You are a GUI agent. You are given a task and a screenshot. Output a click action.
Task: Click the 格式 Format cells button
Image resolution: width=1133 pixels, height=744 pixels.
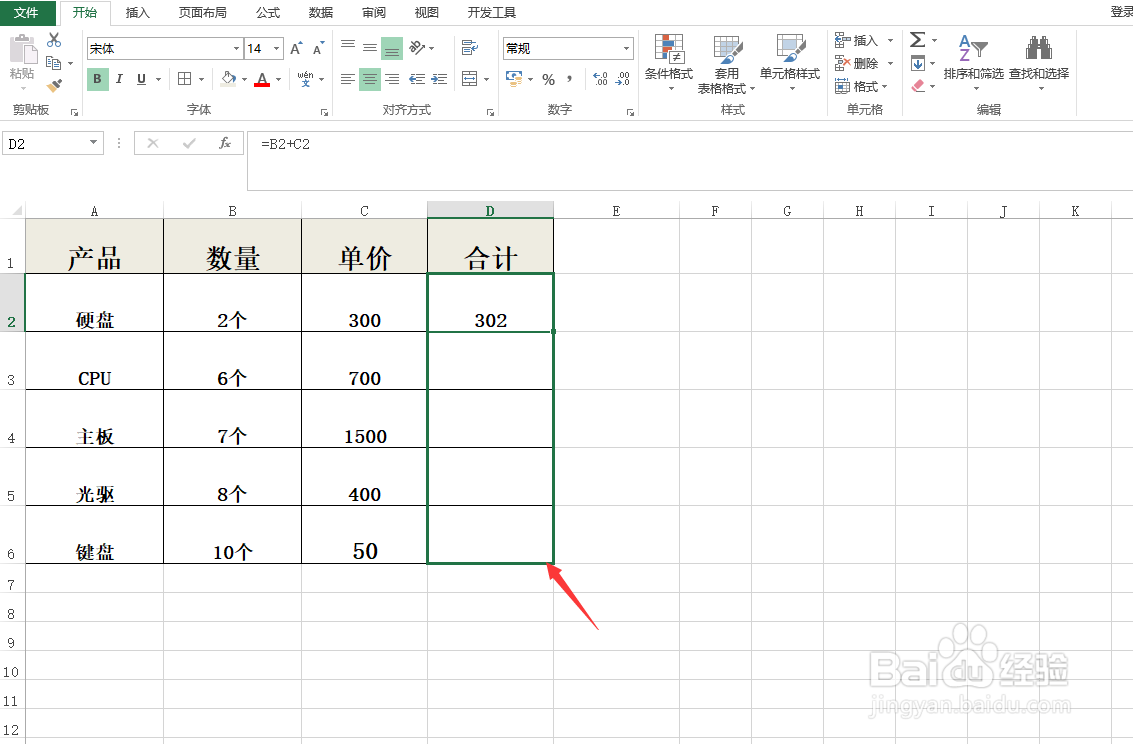coord(861,87)
